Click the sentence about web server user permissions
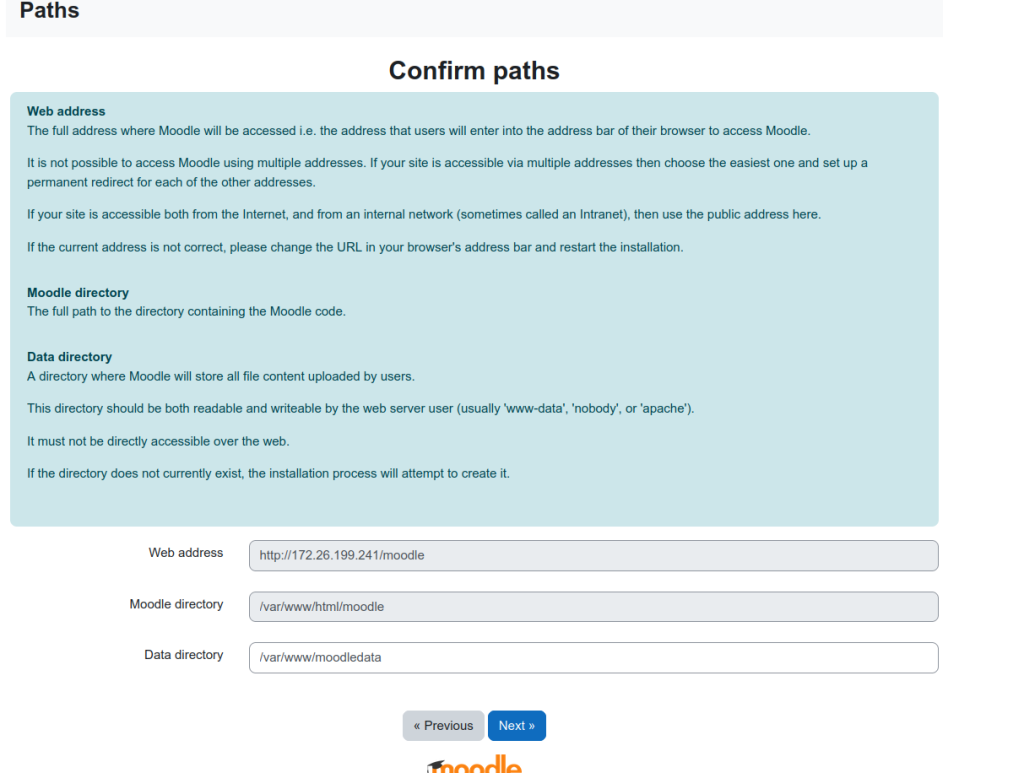Viewport: 1024px width, 773px height. click(x=360, y=409)
